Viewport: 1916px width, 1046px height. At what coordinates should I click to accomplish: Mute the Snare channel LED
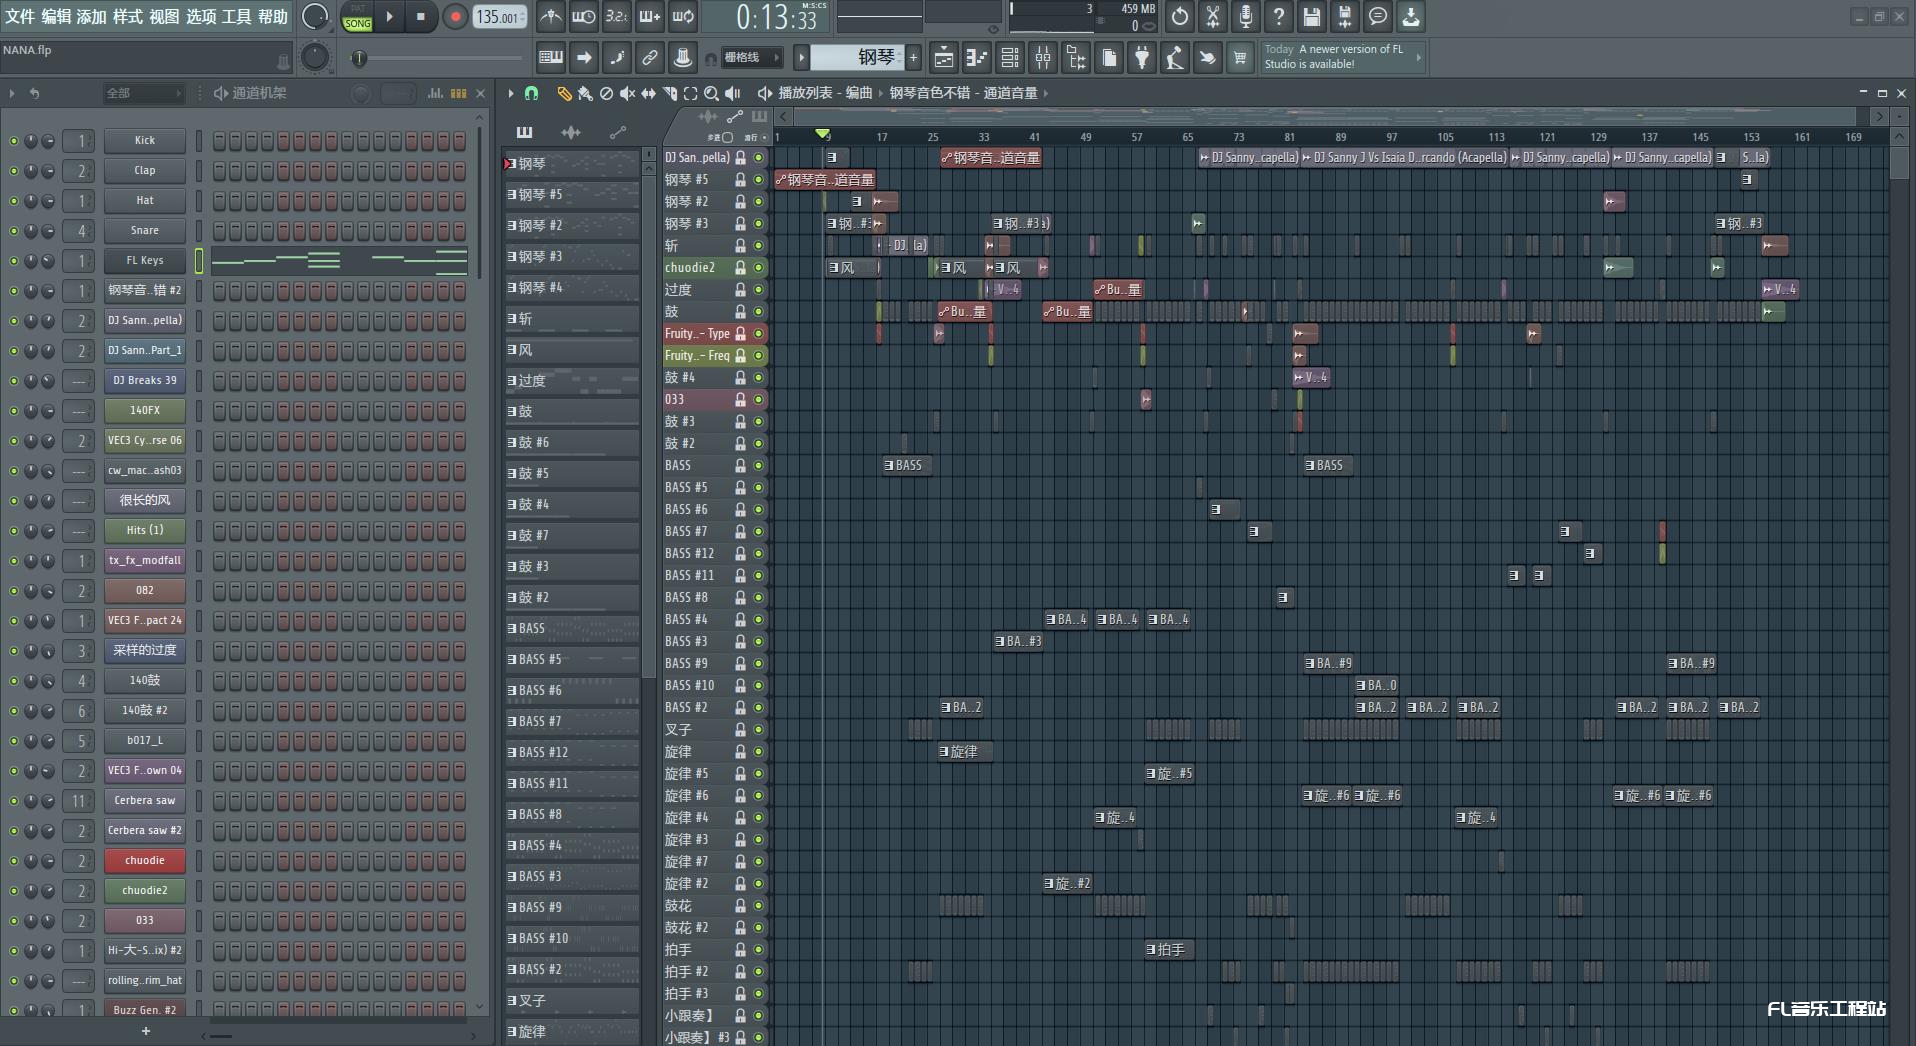(x=14, y=231)
